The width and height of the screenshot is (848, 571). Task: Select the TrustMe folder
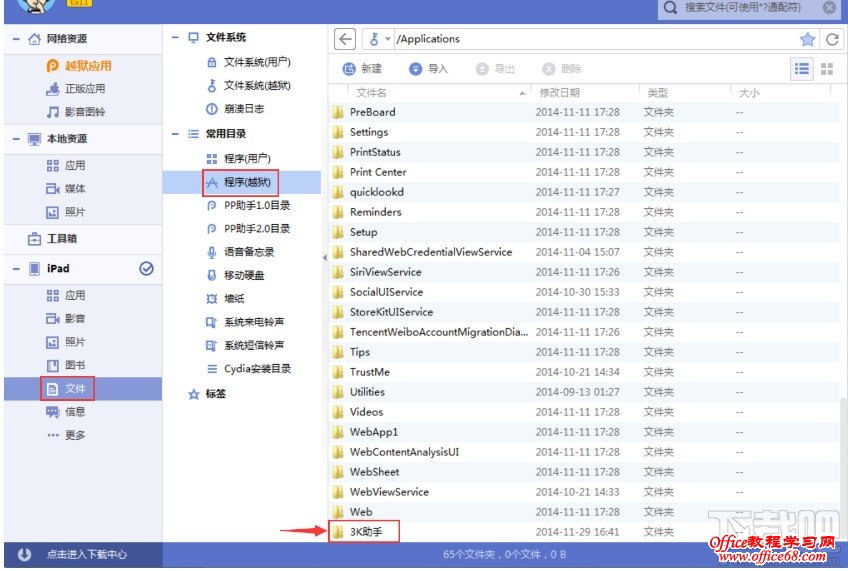[583, 372]
